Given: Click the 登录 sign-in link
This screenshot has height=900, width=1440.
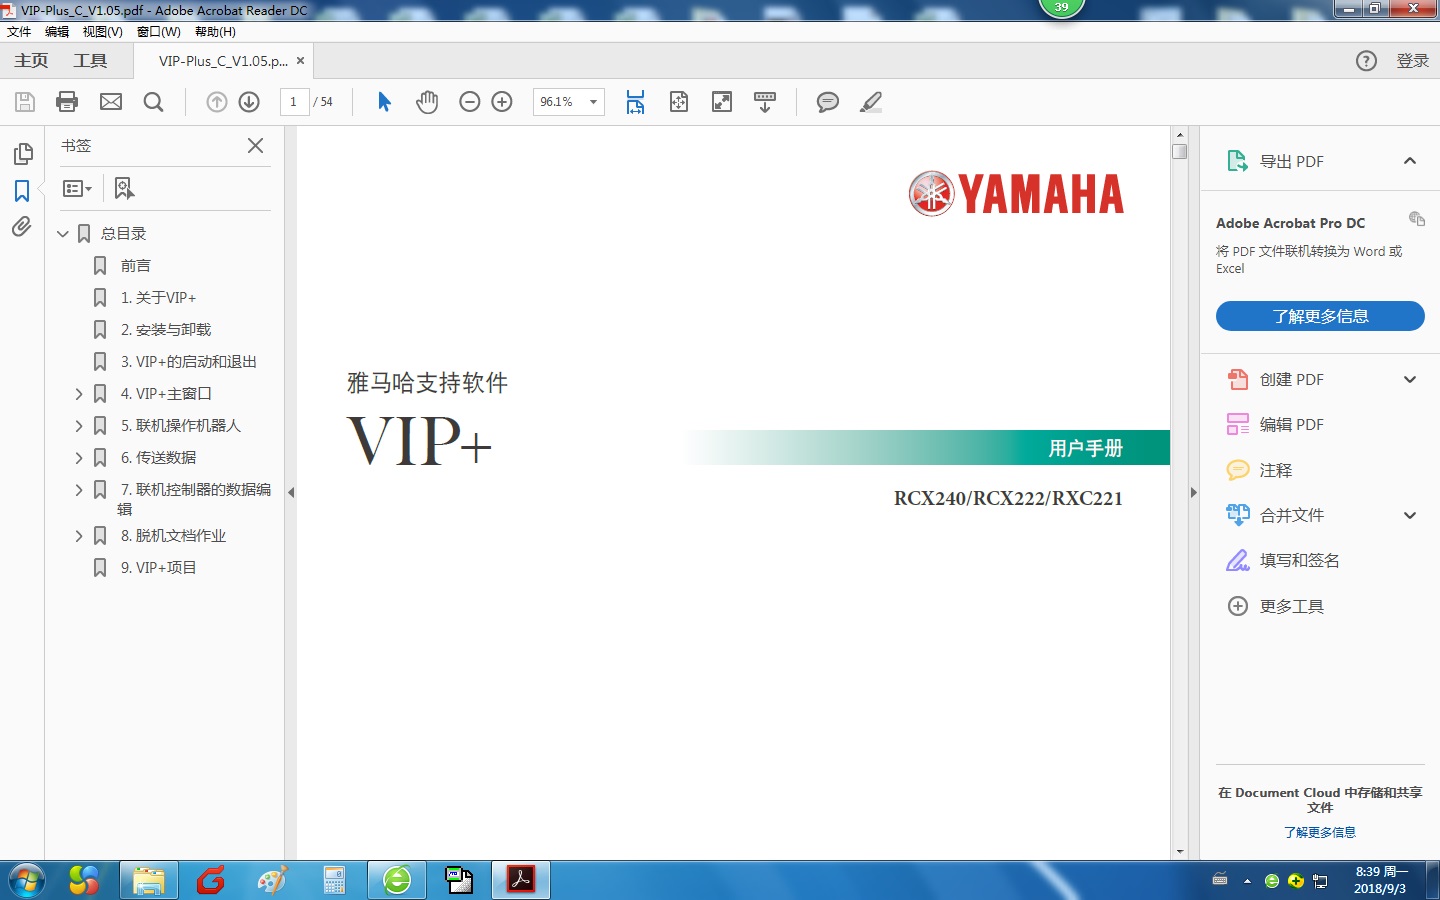Looking at the screenshot, I should point(1412,61).
